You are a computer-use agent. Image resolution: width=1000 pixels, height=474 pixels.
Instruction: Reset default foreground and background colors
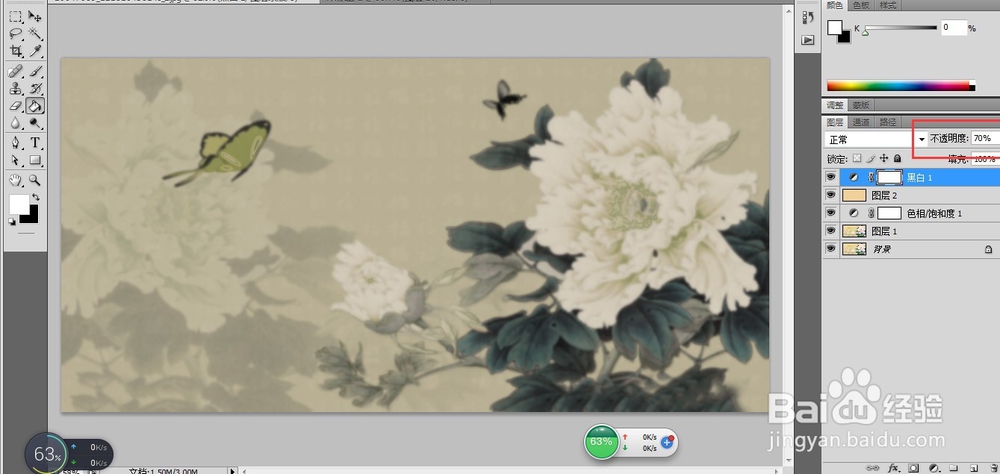tap(12, 221)
